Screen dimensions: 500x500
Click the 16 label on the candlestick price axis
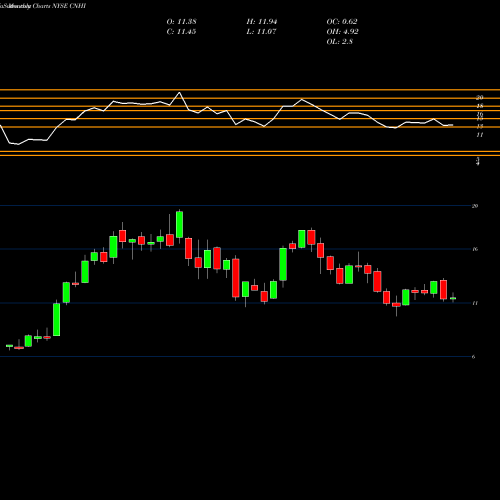(475, 249)
